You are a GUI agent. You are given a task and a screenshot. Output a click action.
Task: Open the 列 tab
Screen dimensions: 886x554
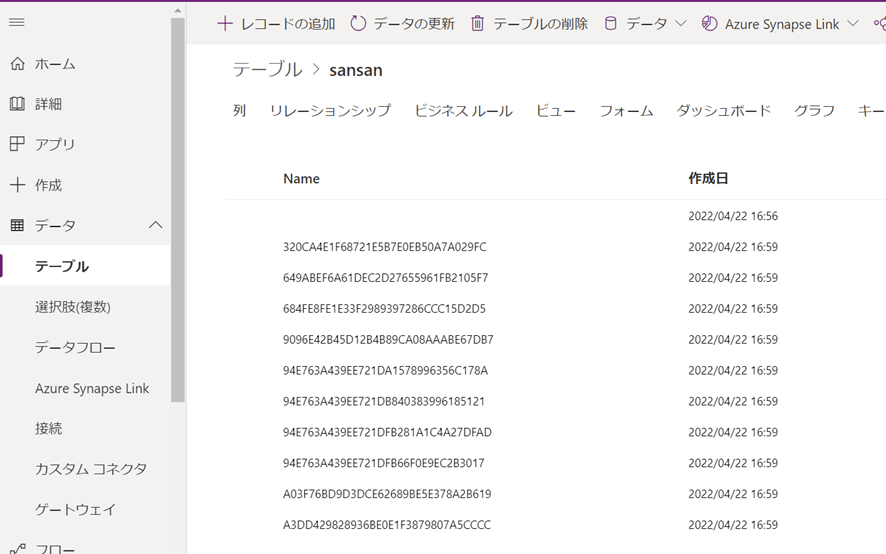tap(239, 111)
